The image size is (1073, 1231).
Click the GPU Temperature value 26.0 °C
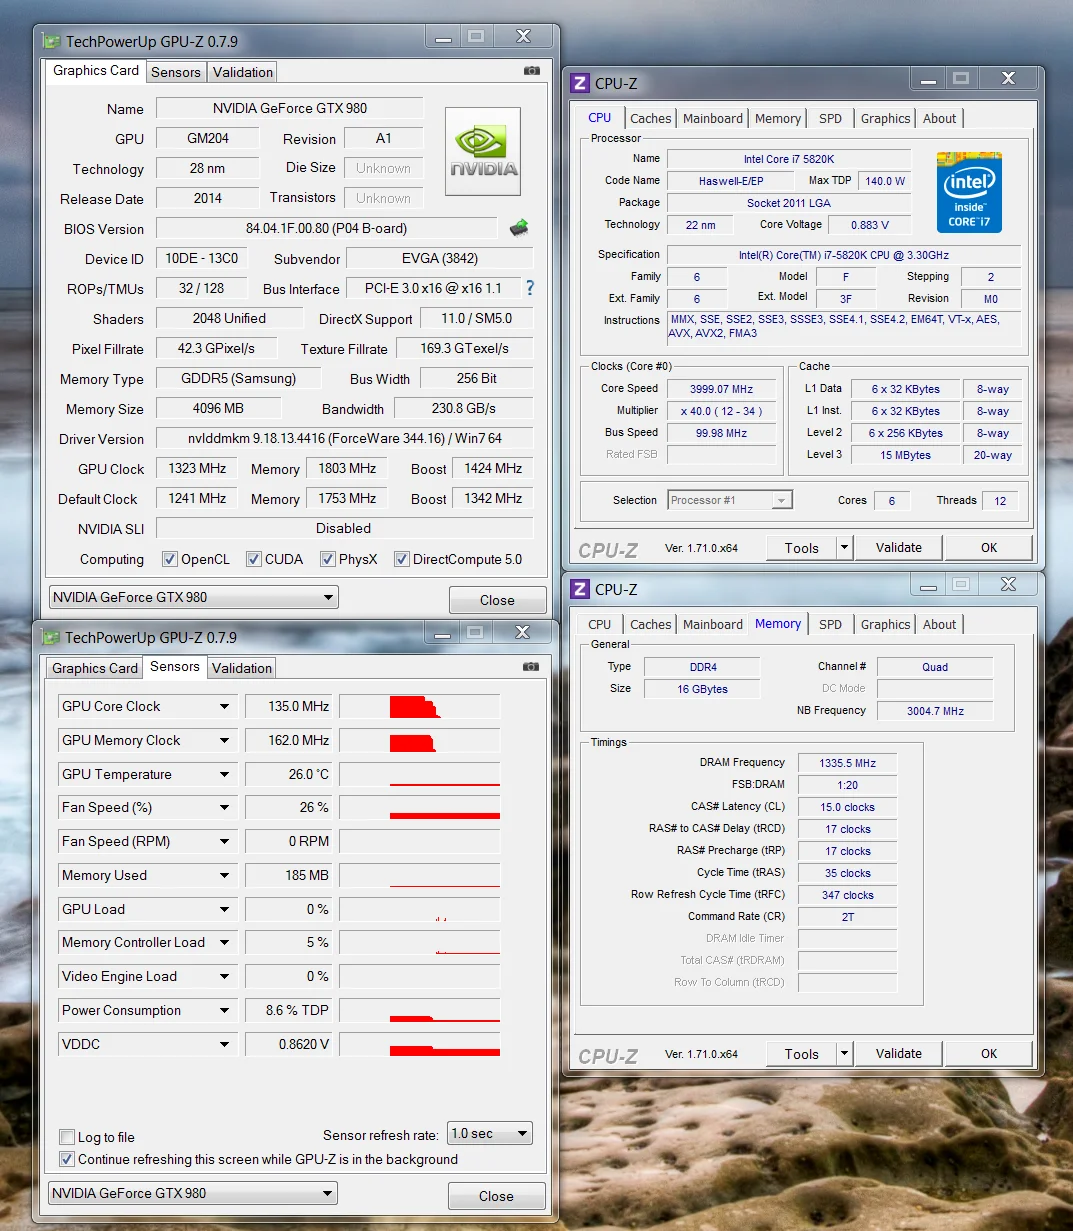coord(289,774)
